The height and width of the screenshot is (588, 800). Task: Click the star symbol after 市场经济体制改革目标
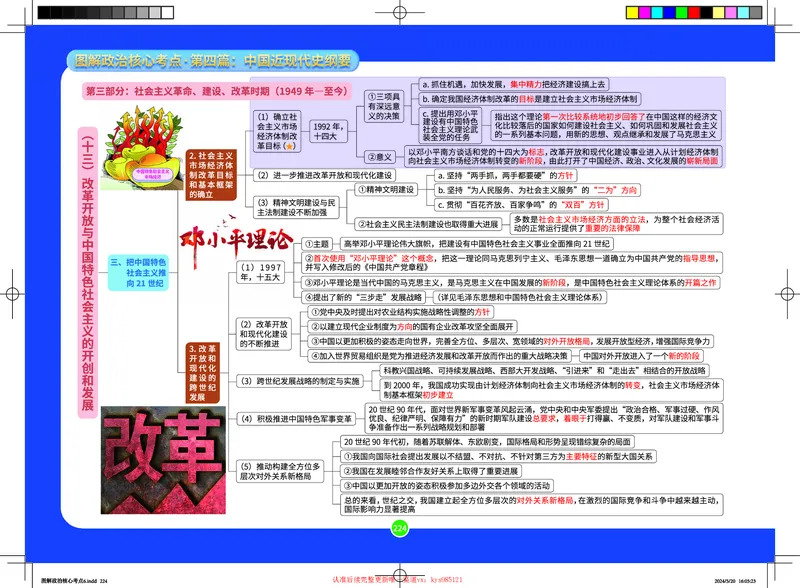(x=291, y=146)
